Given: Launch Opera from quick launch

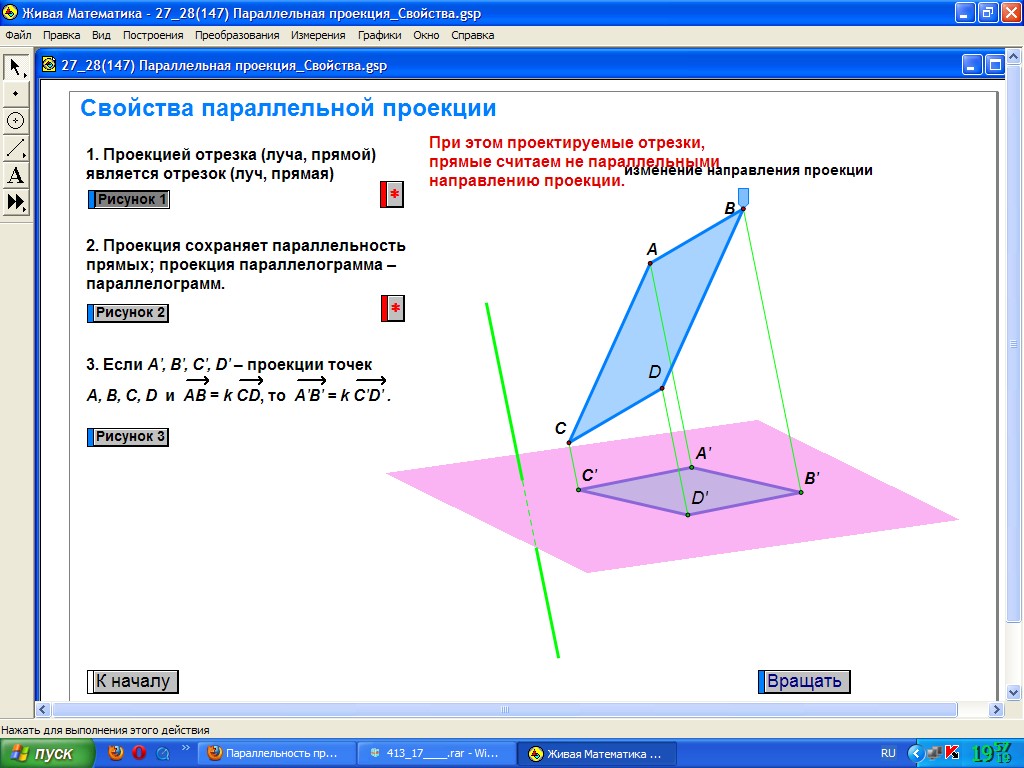Looking at the screenshot, I should point(139,753).
